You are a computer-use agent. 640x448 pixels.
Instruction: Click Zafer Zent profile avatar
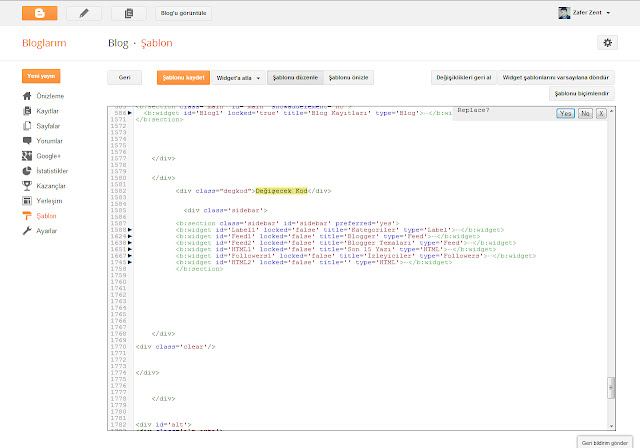pyautogui.click(x=564, y=13)
